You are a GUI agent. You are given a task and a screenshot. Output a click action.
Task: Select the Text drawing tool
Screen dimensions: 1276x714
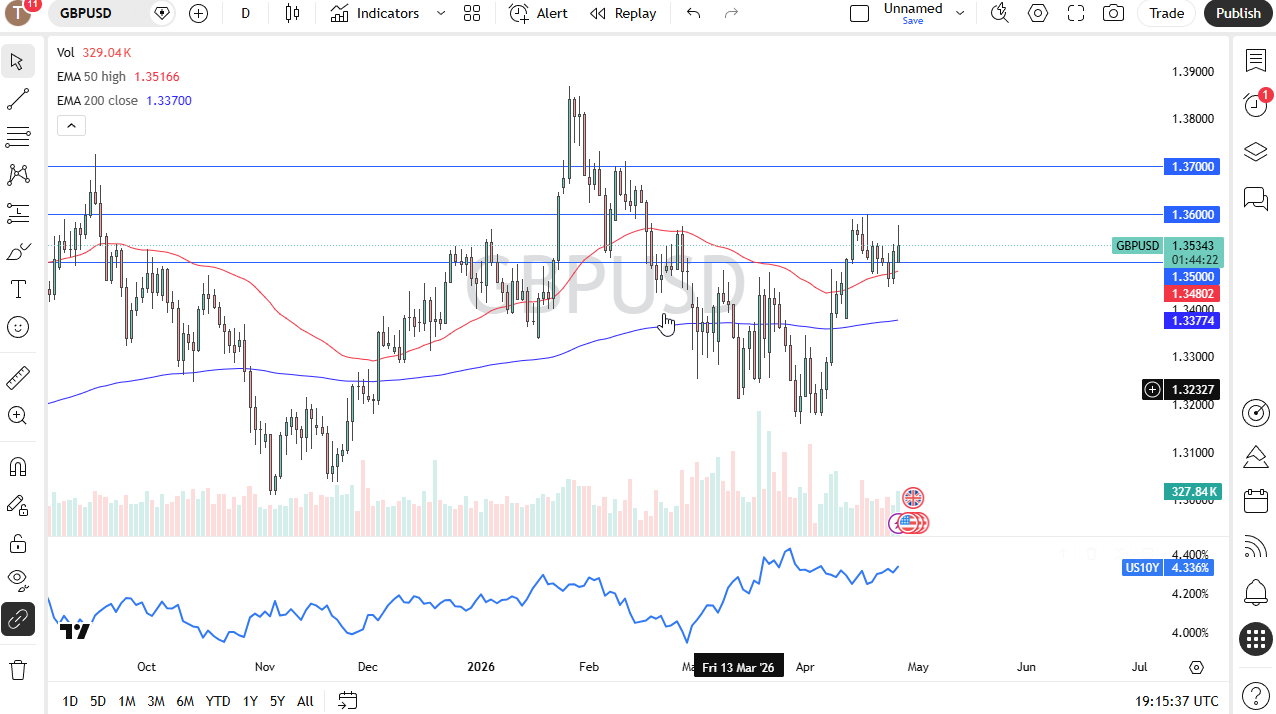point(17,289)
